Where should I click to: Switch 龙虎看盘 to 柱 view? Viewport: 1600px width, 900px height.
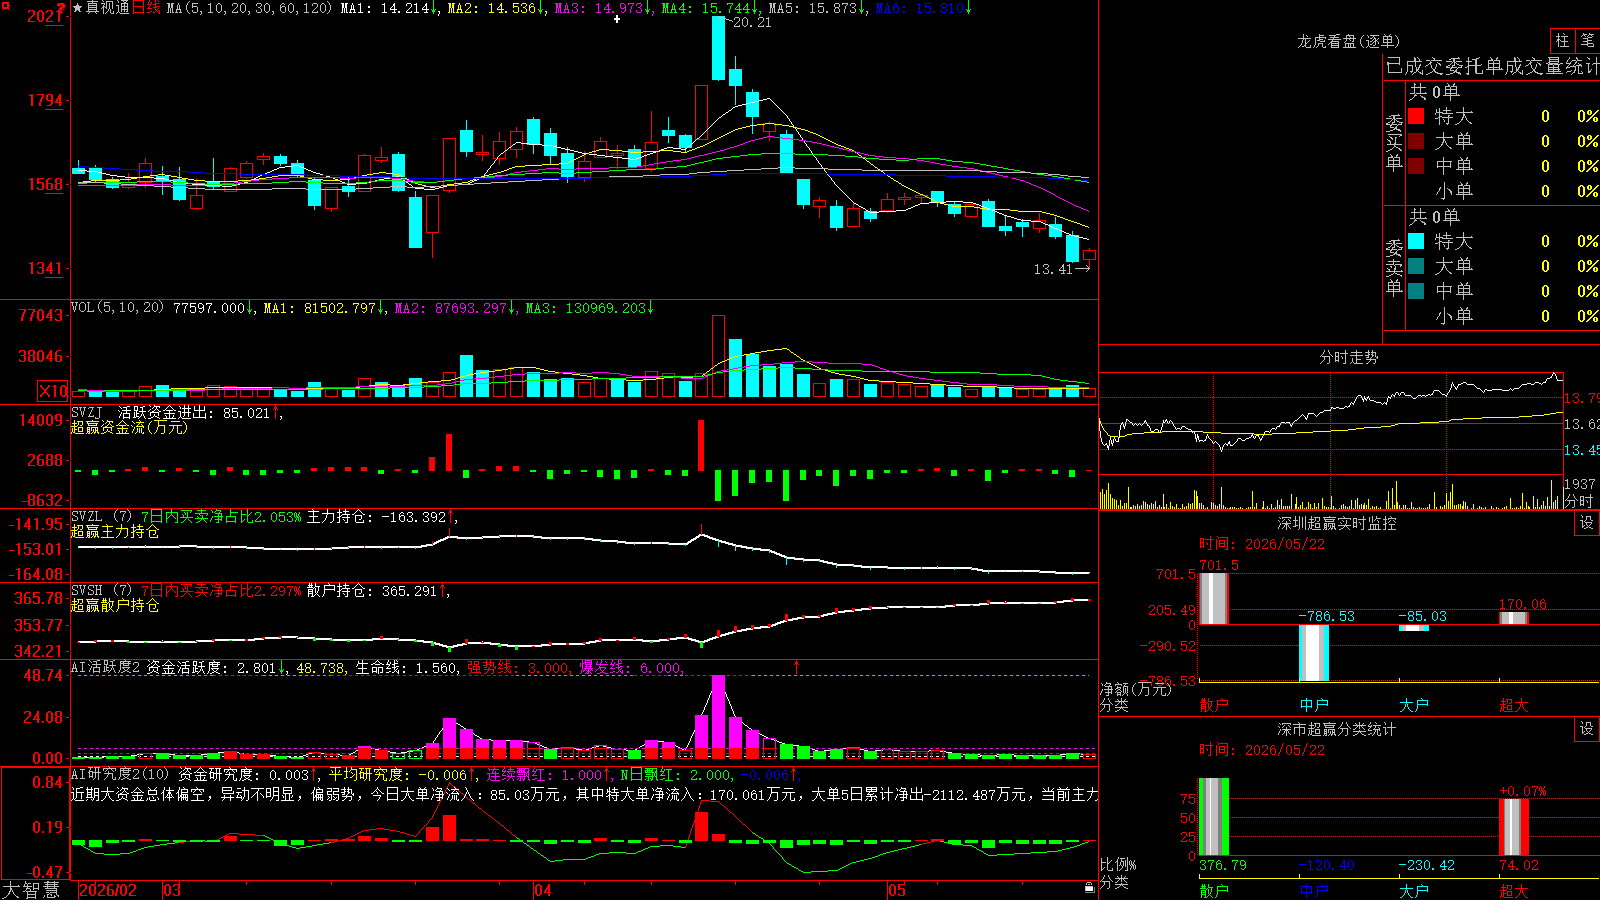click(1562, 40)
